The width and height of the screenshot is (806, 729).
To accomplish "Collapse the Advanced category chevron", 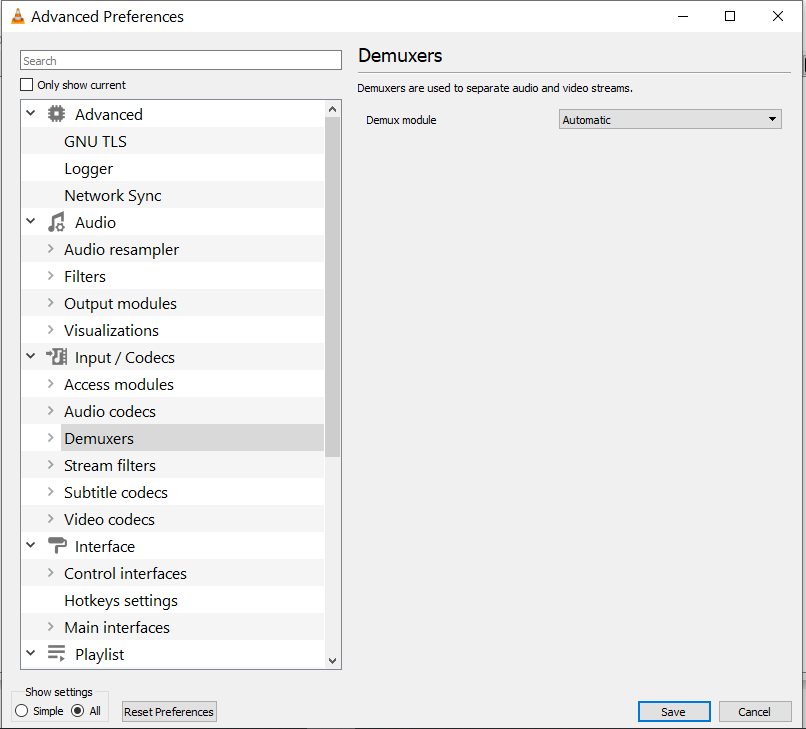I will (31, 113).
